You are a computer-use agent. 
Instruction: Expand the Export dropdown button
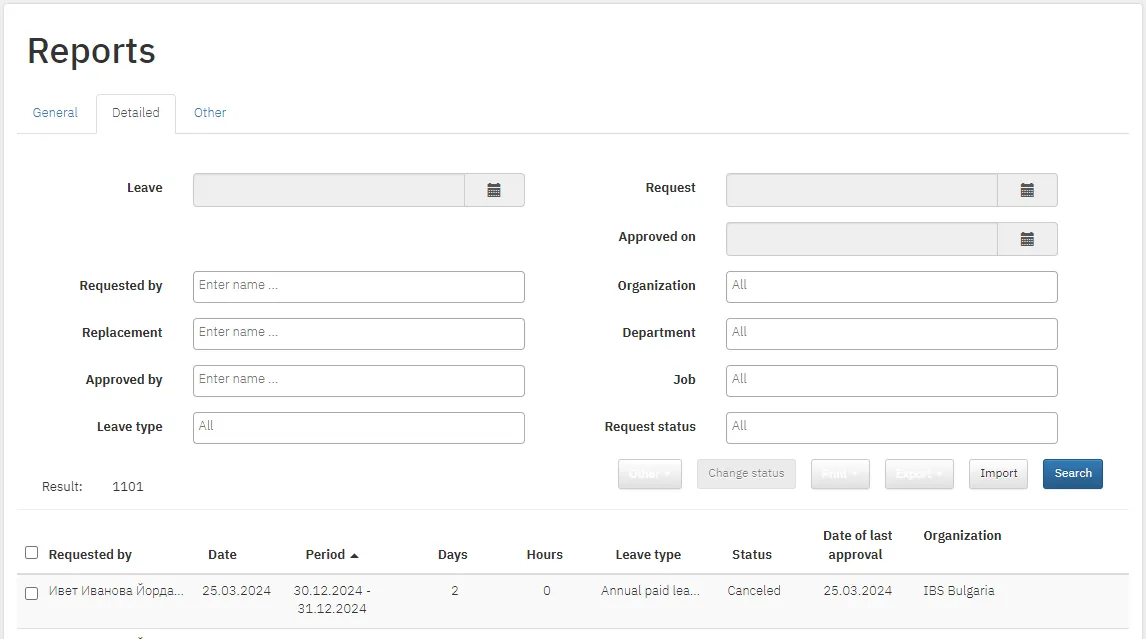click(919, 474)
